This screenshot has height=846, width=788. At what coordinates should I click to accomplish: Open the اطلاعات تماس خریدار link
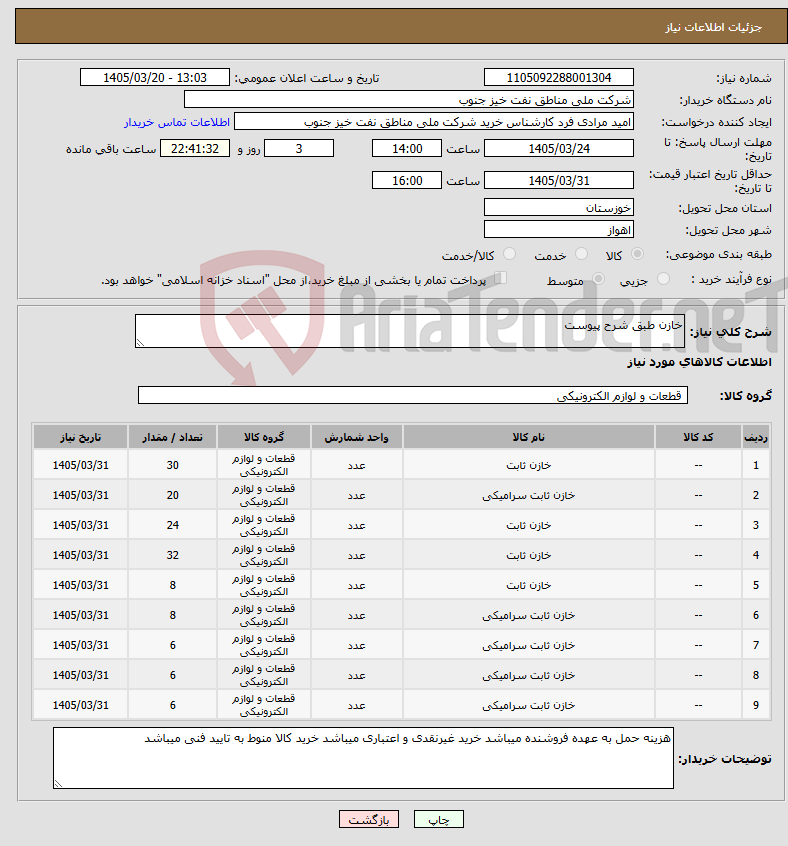[177, 122]
